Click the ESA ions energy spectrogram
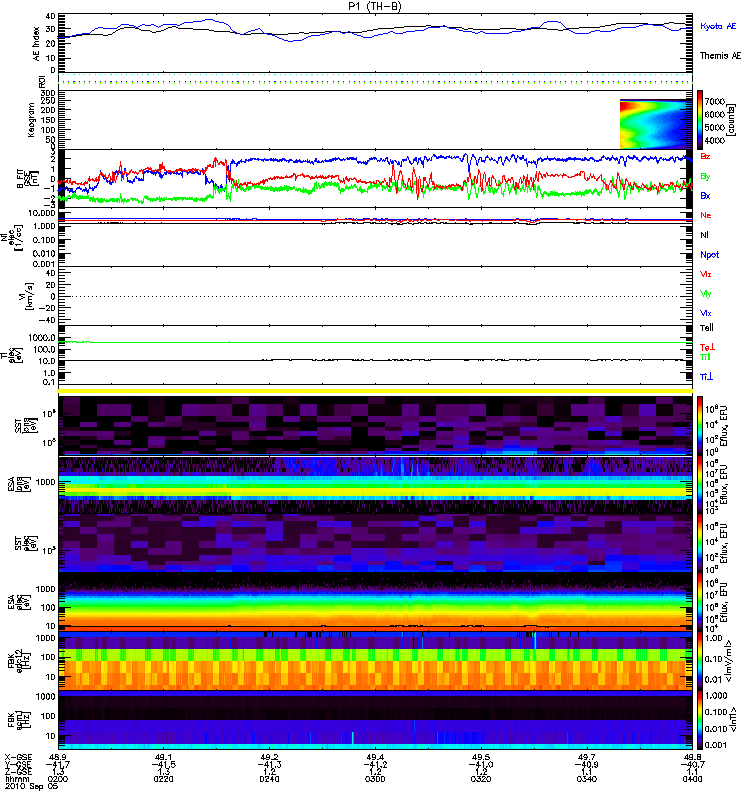 [x=375, y=485]
